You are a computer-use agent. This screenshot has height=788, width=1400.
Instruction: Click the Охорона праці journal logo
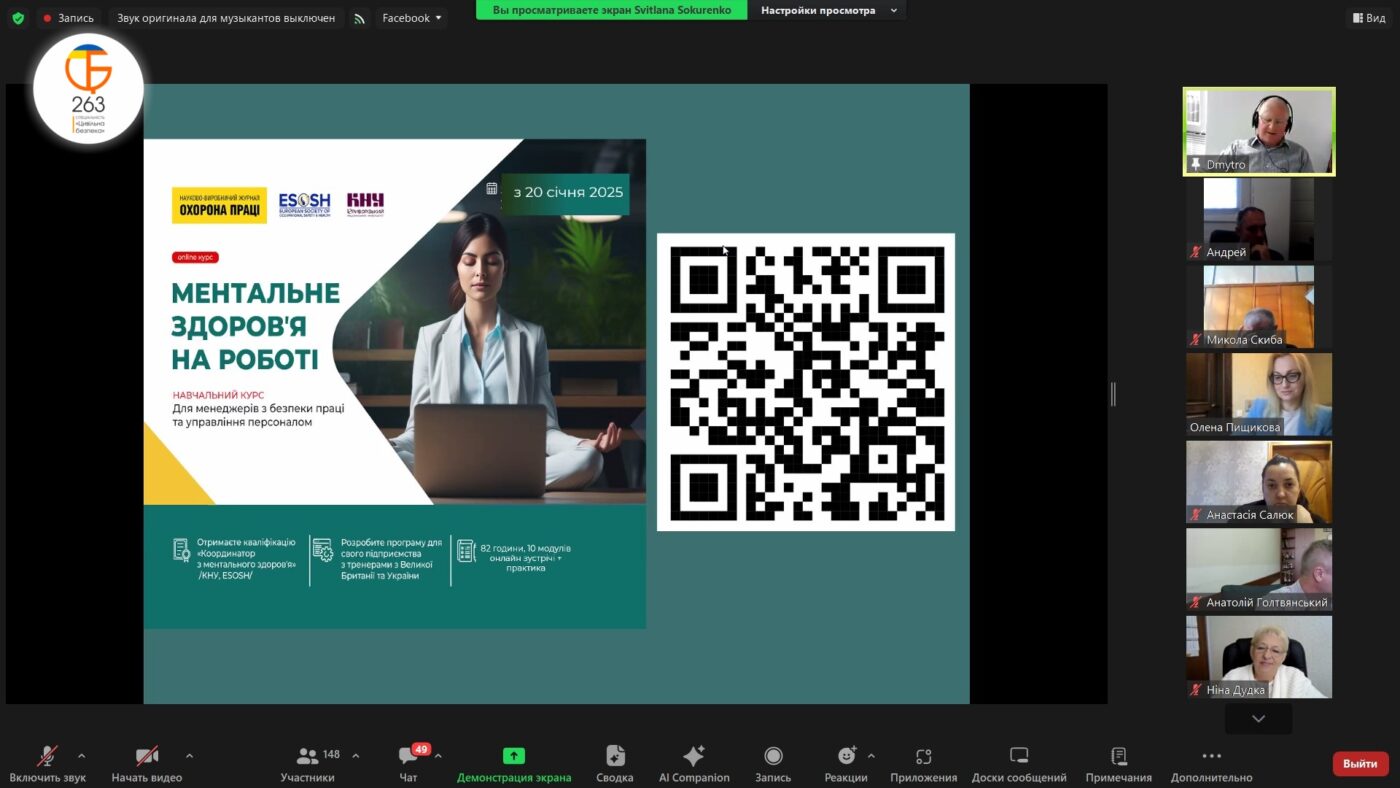pos(219,205)
